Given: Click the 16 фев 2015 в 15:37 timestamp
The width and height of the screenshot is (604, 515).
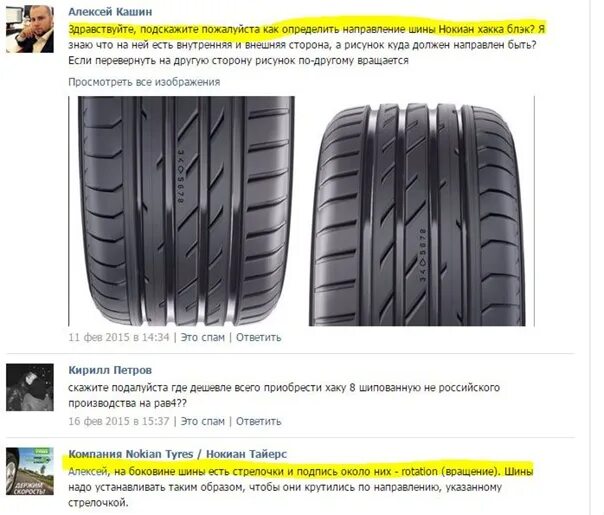Looking at the screenshot, I should pyautogui.click(x=119, y=421).
